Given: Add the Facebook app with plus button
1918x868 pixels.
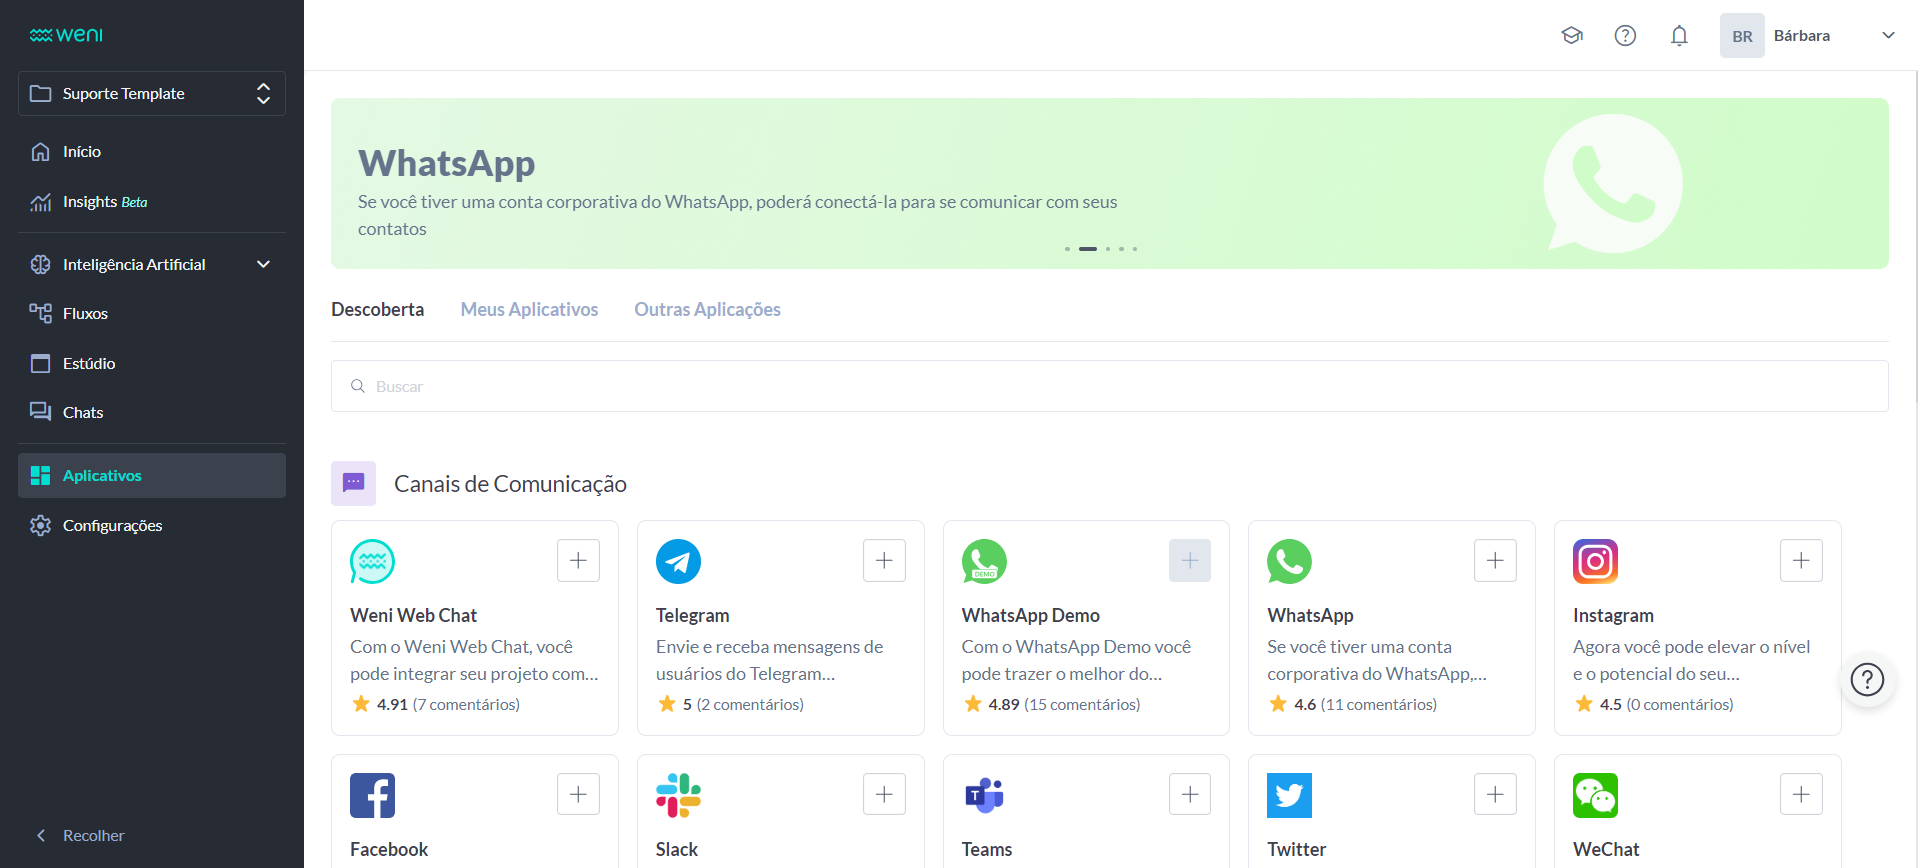Looking at the screenshot, I should tap(578, 794).
